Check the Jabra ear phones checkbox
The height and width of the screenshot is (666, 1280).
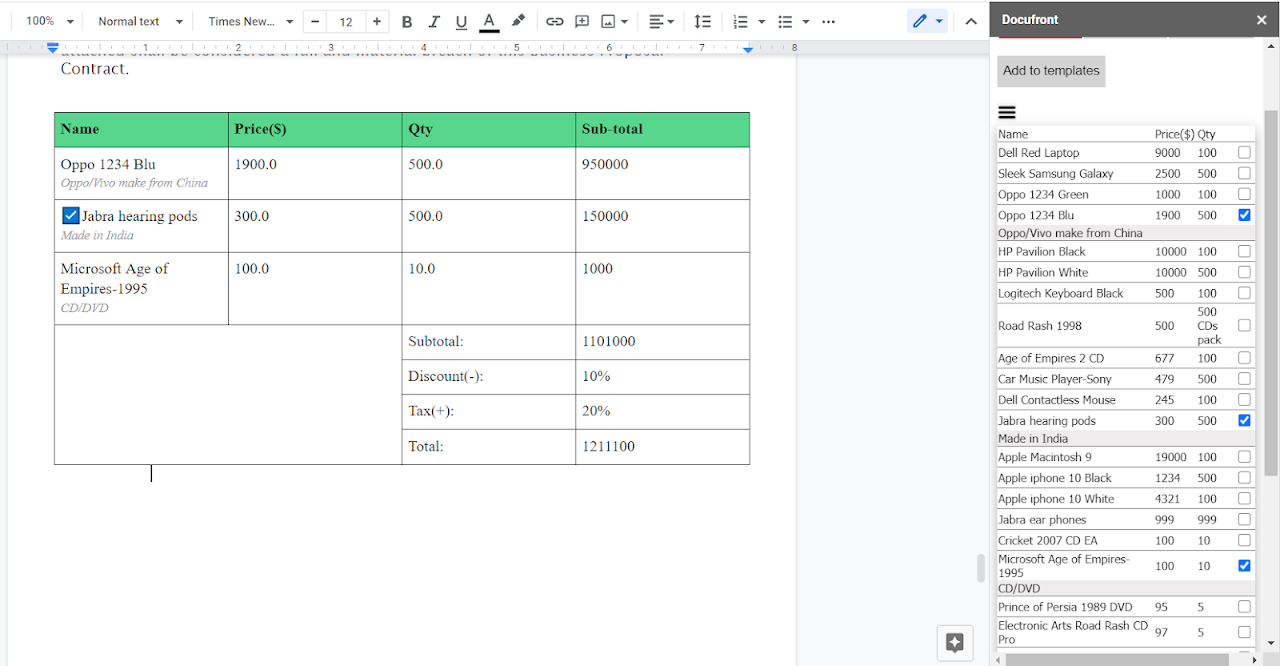click(1244, 520)
